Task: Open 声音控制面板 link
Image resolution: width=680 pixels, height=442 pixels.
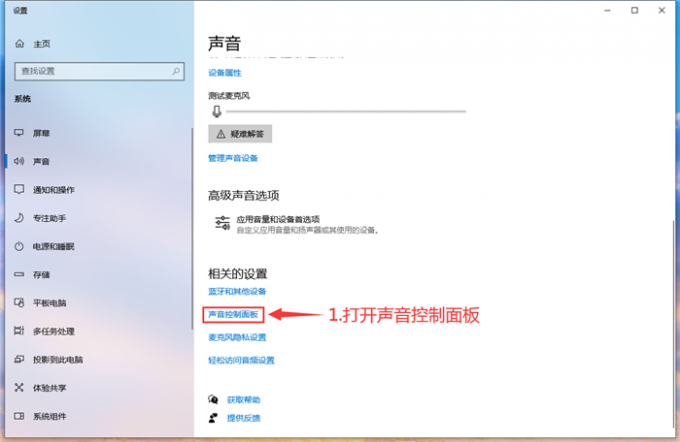Action: point(233,314)
